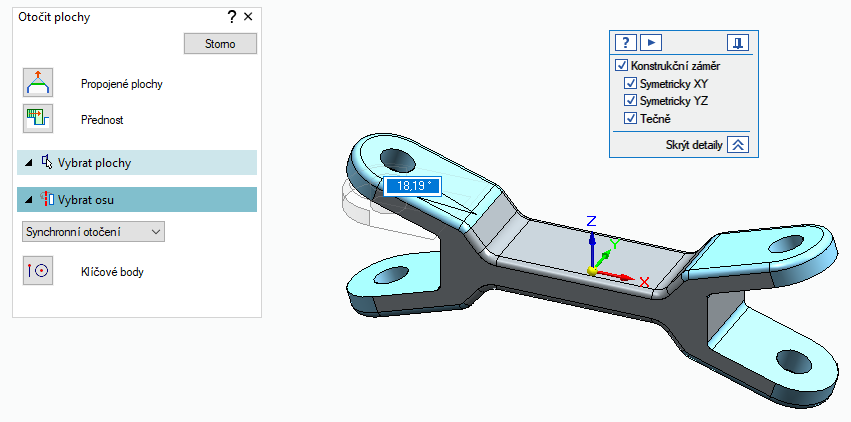
Task: Uncheck Symetricky YZ option
Action: coord(630,100)
